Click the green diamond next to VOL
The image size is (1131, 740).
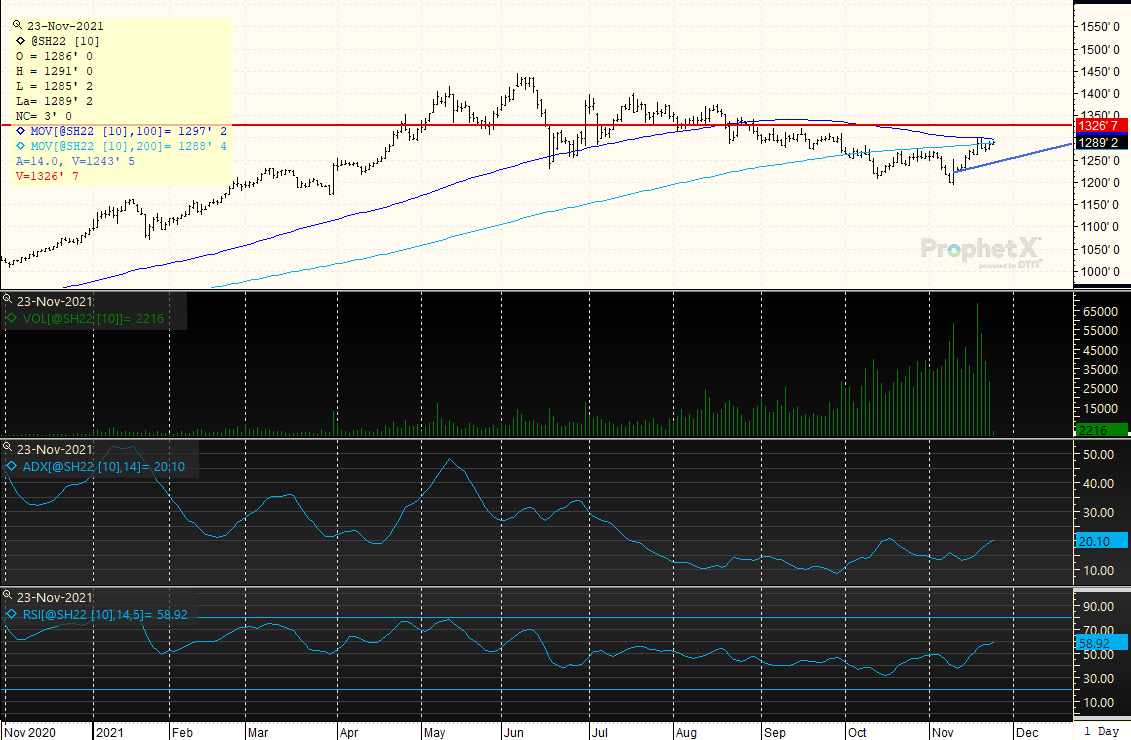coord(12,319)
